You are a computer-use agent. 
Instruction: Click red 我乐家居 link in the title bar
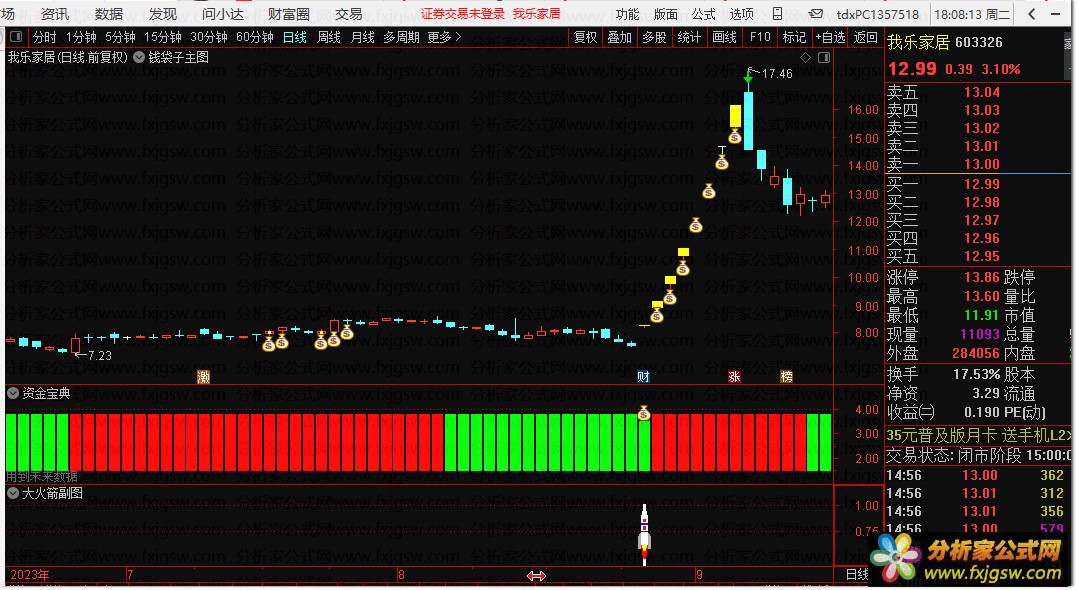coord(536,14)
